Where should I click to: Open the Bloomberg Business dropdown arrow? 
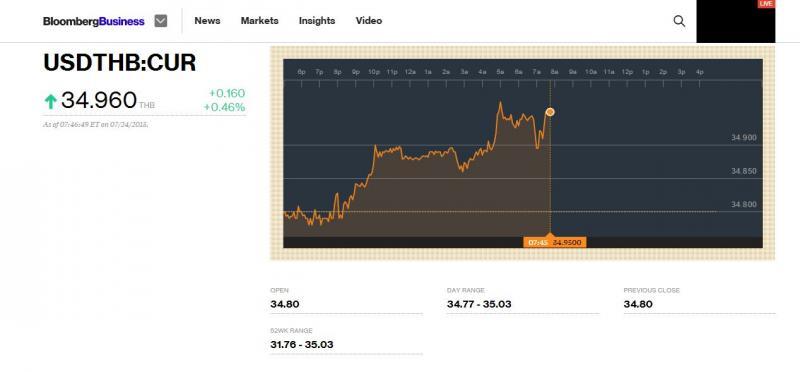161,21
